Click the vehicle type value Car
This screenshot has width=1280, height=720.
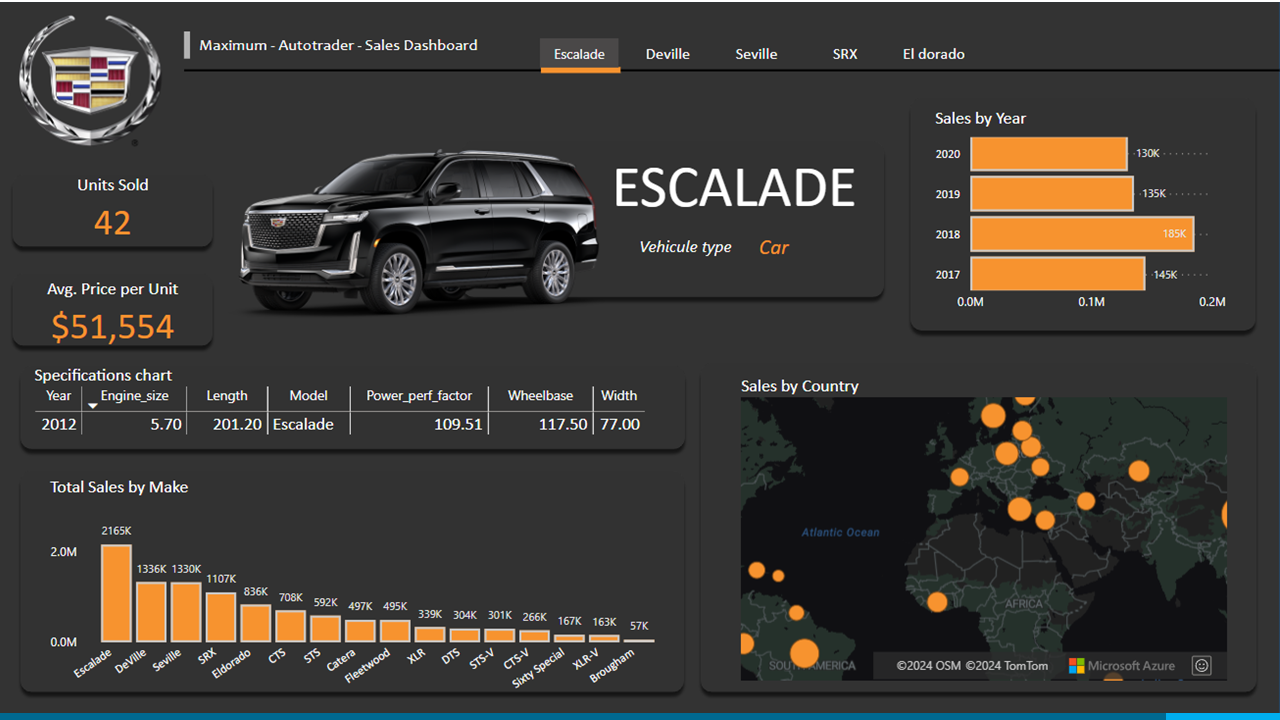(774, 247)
